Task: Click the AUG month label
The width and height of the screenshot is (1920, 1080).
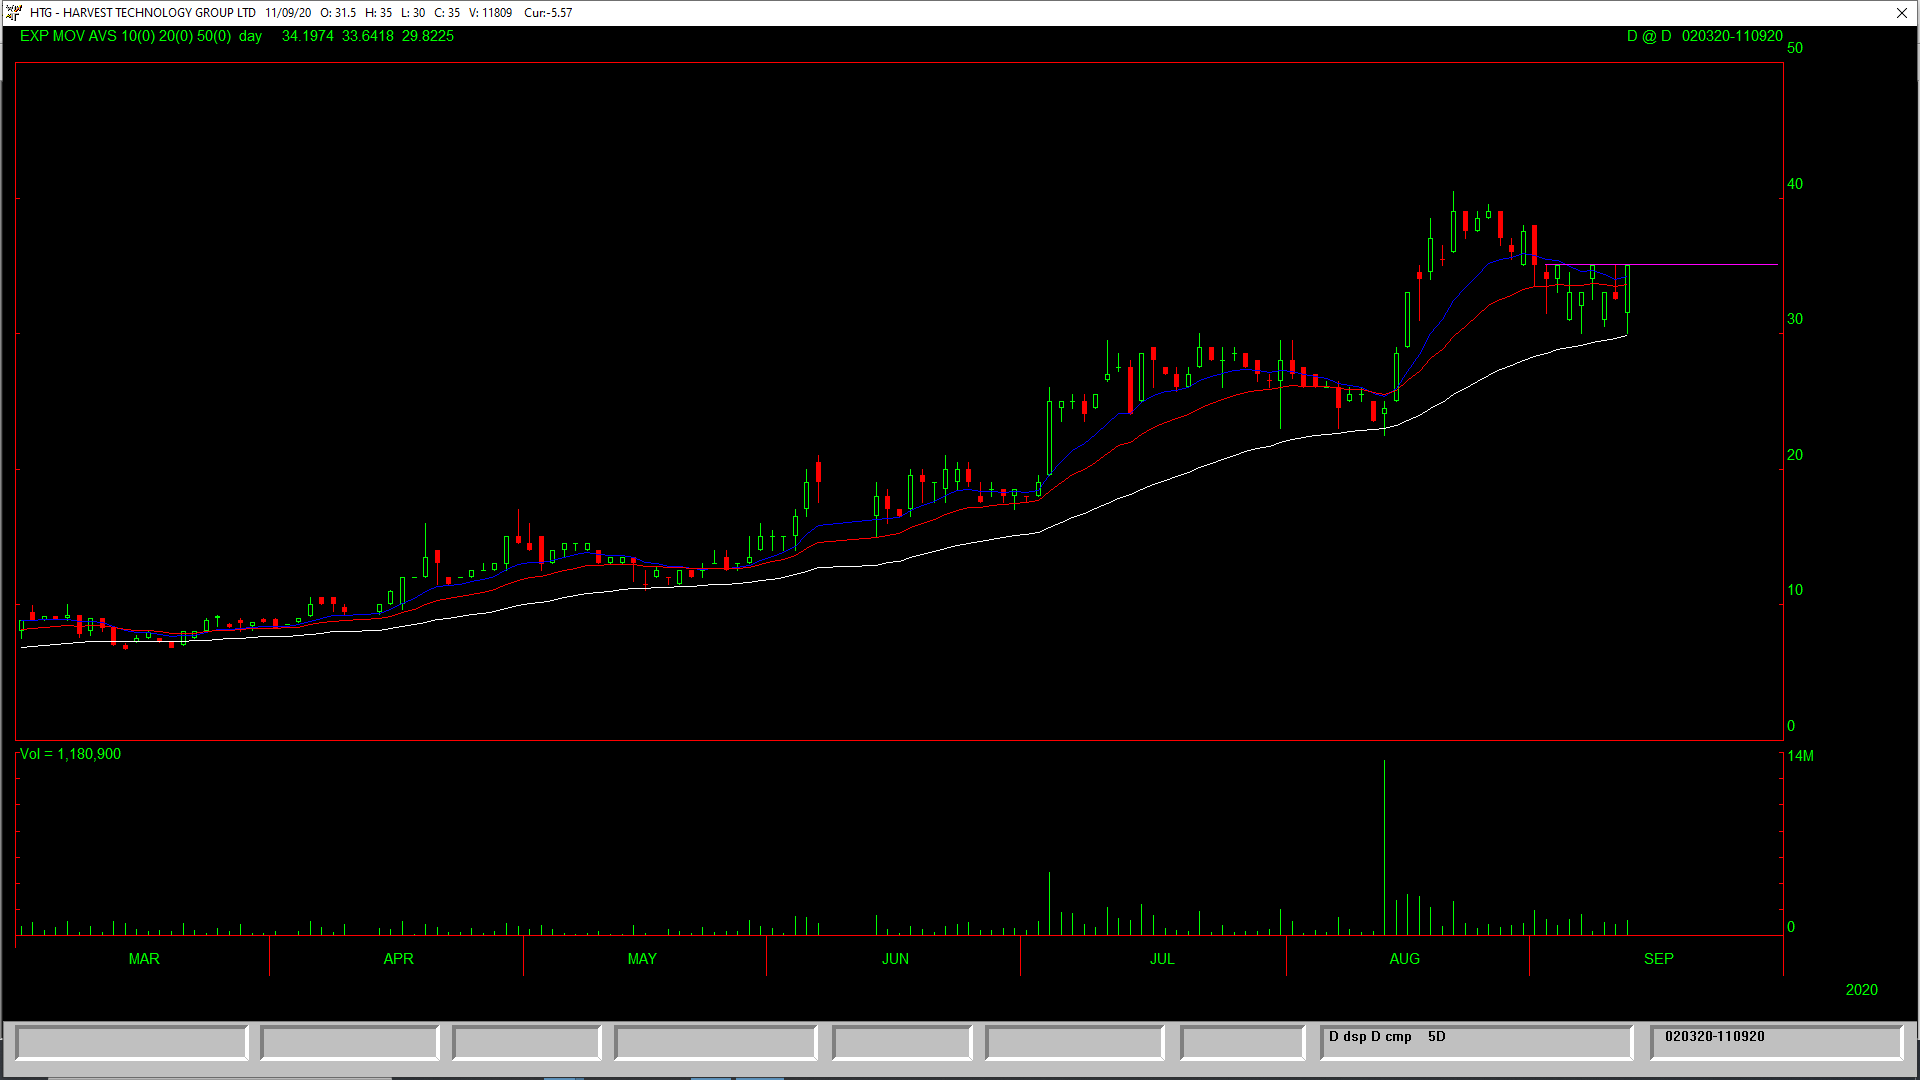Action: [x=1404, y=959]
